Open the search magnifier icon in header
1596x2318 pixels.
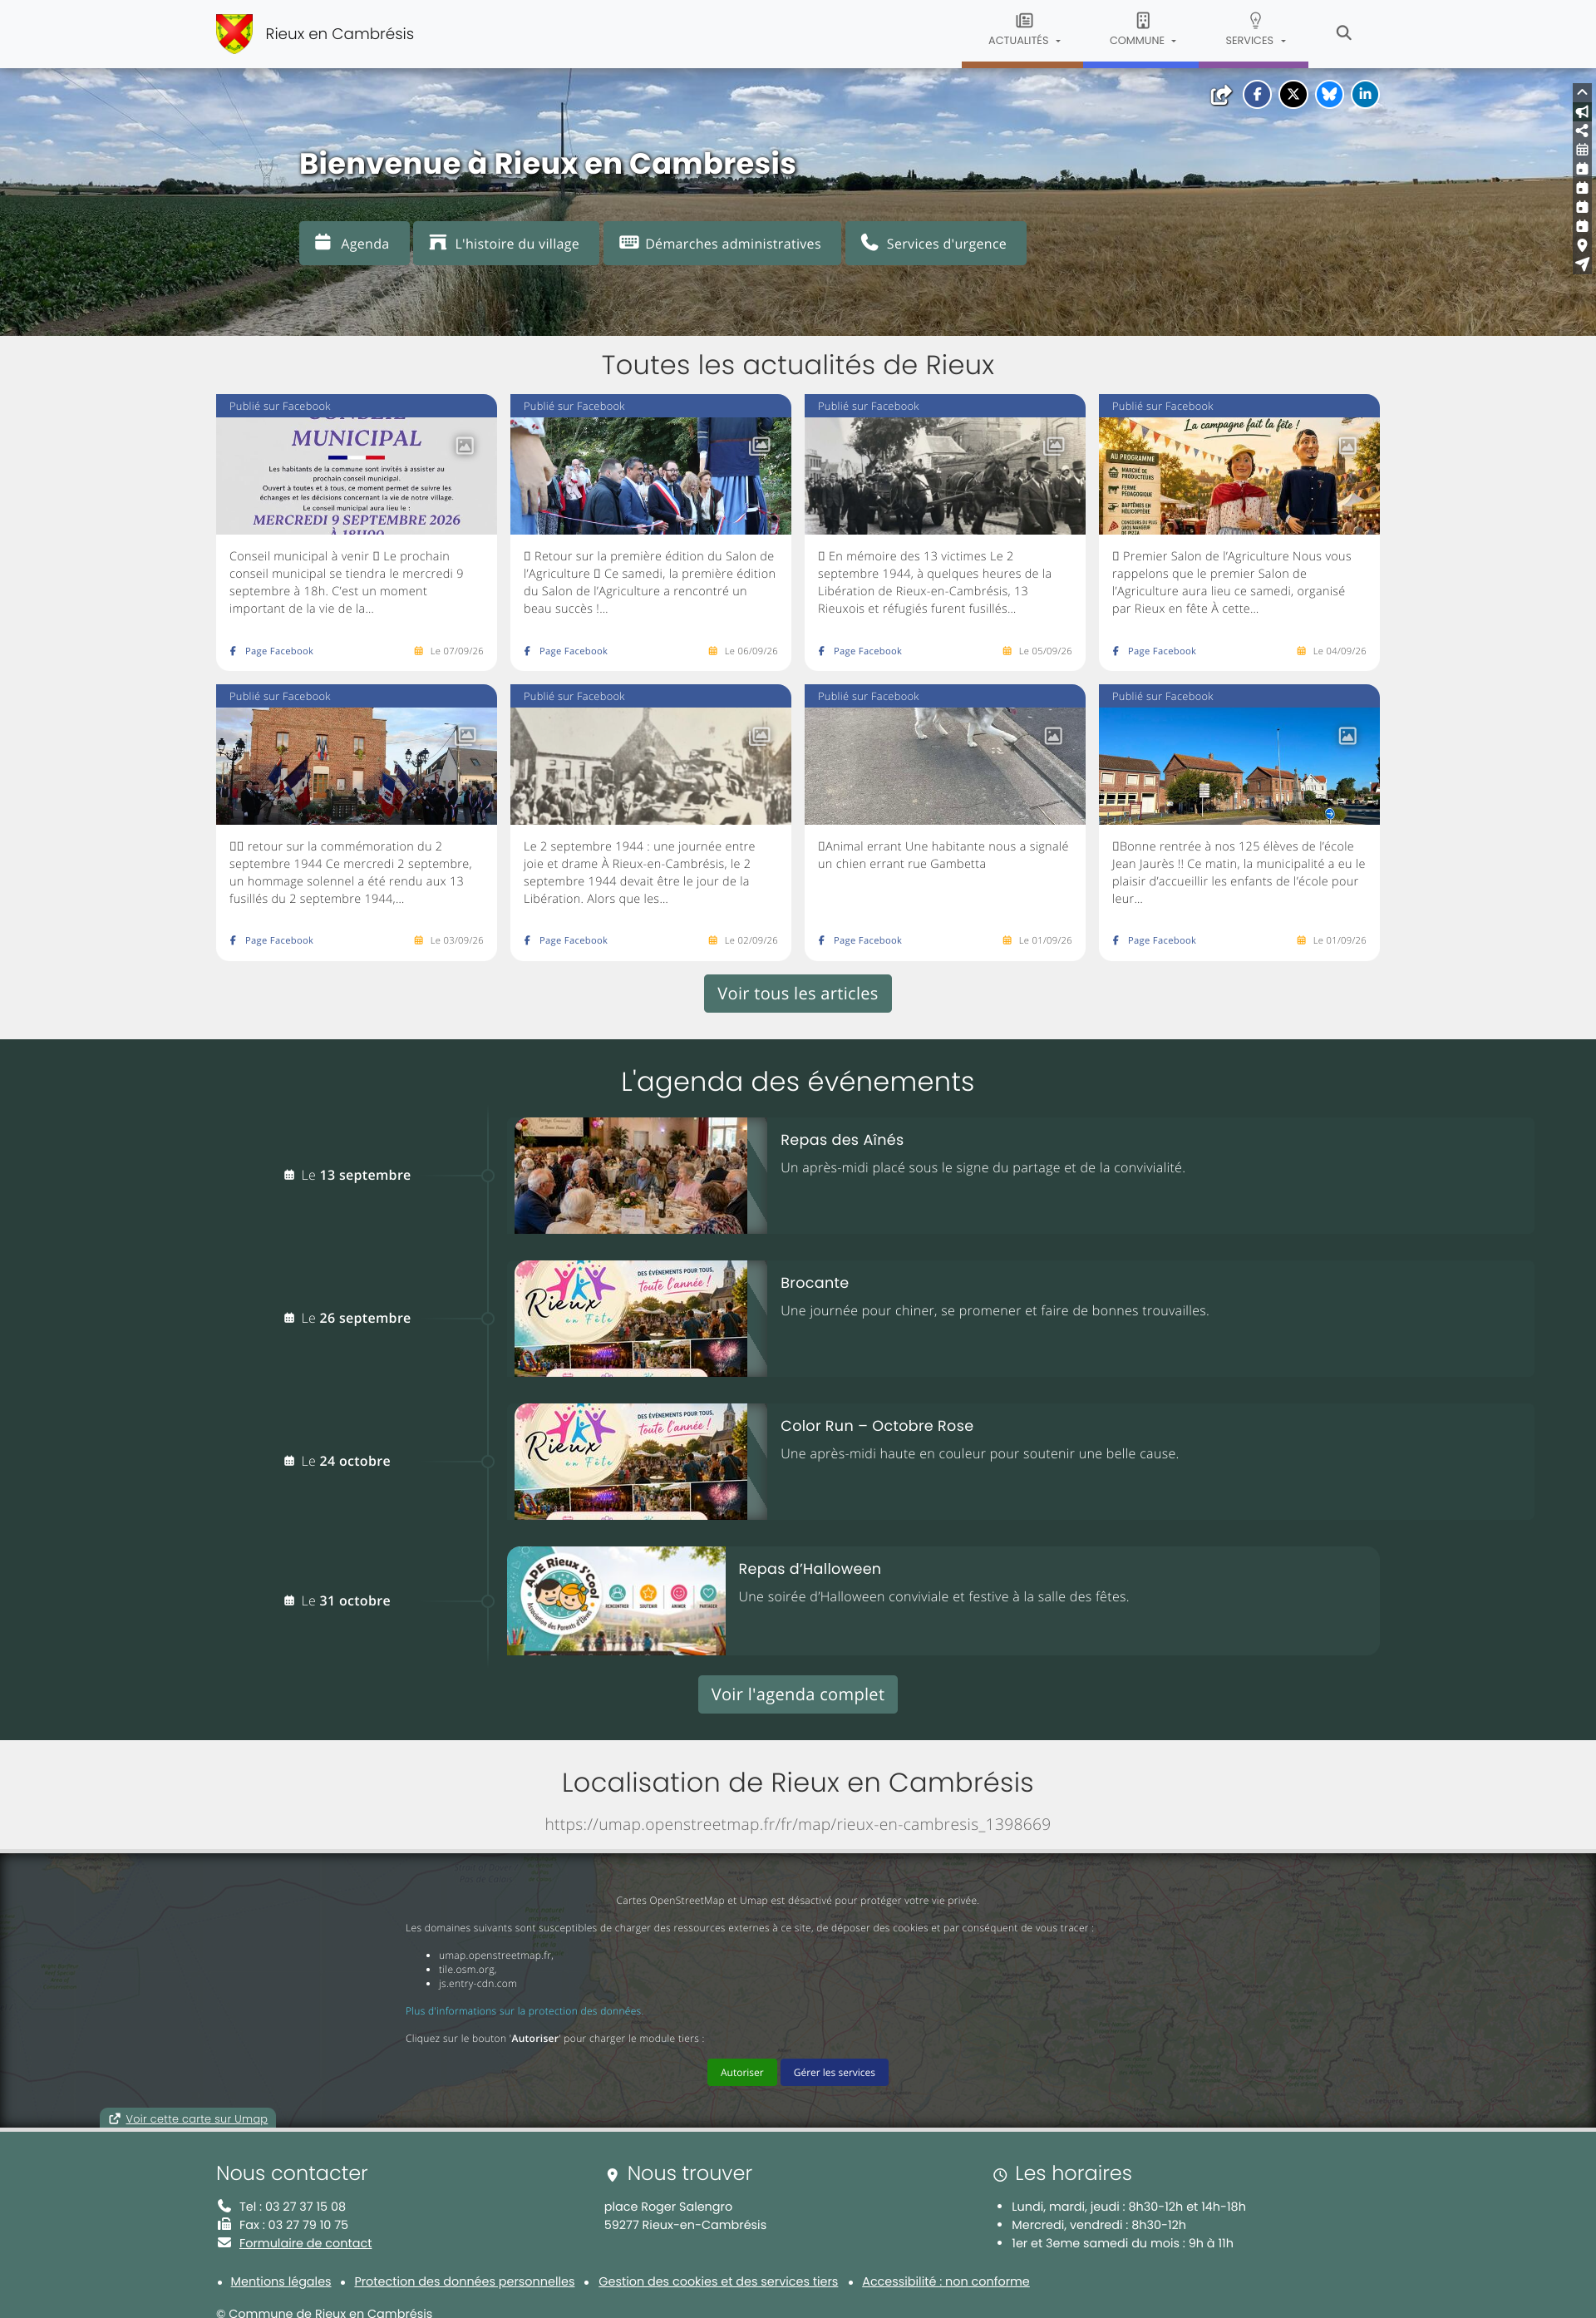point(1343,33)
